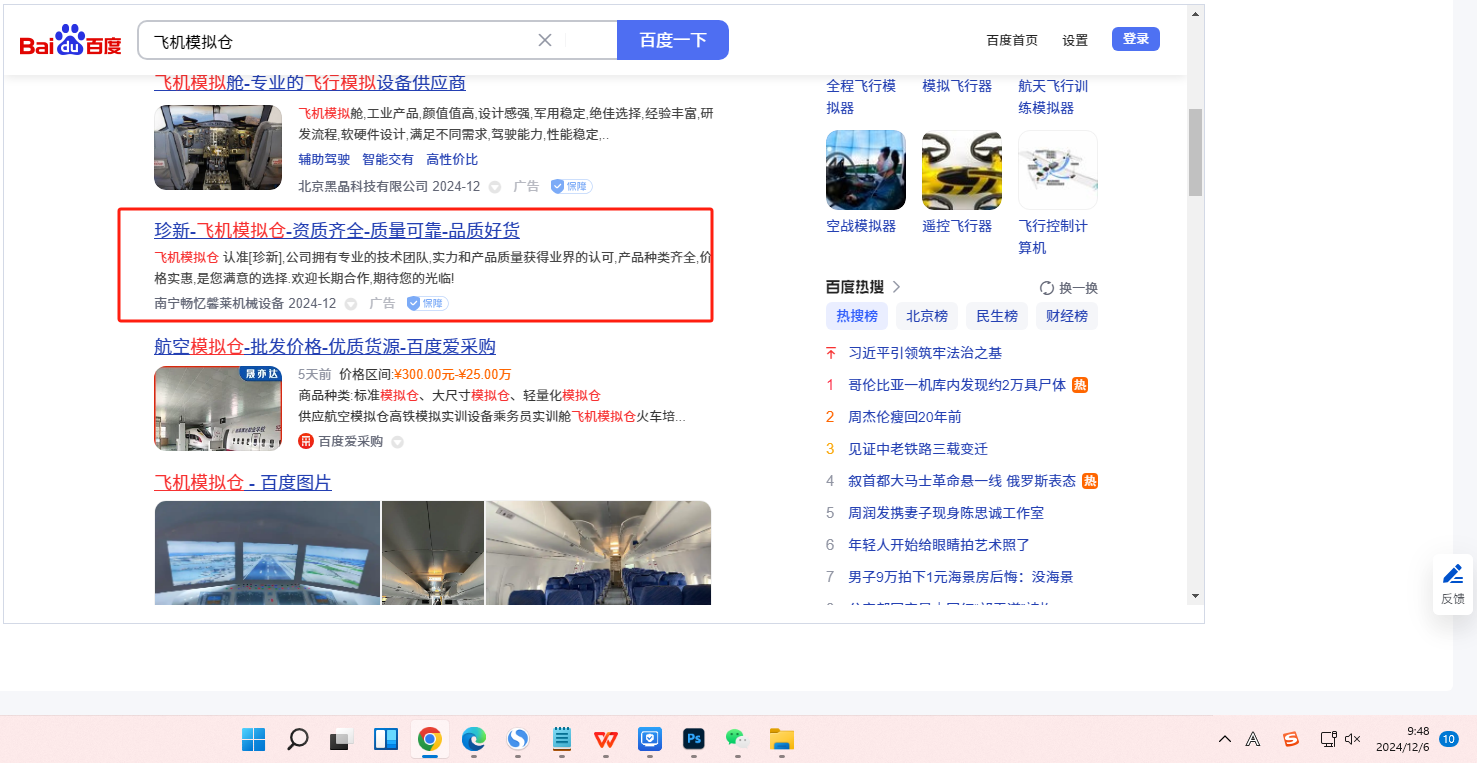
Task: Open Photoshop from the taskbar
Action: (x=694, y=740)
